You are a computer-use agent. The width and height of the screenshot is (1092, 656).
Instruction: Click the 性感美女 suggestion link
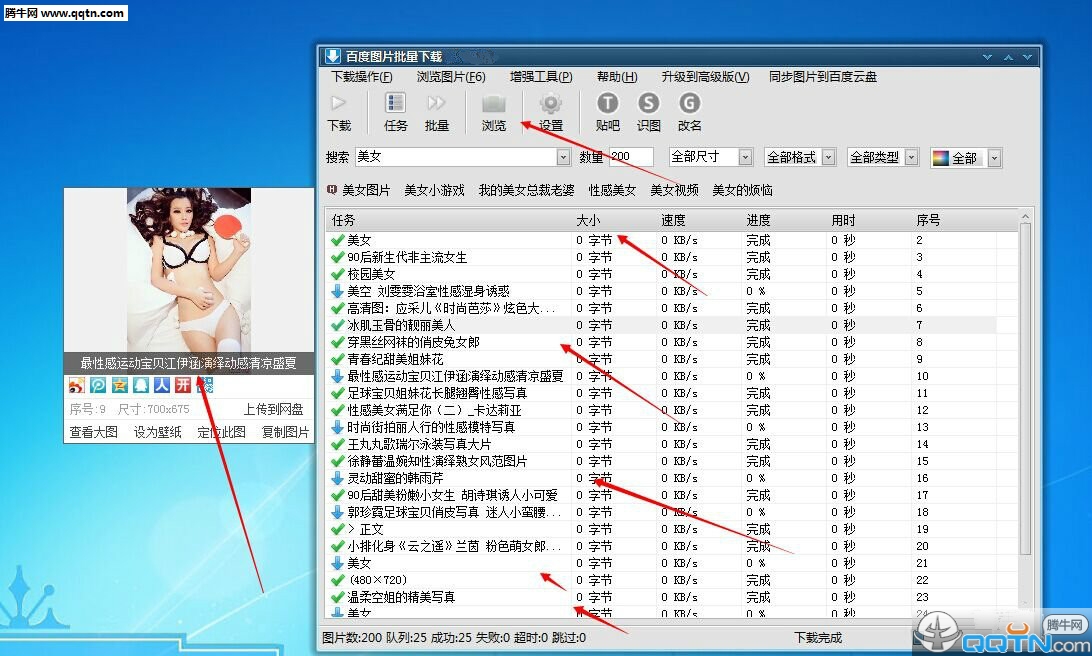click(x=612, y=190)
